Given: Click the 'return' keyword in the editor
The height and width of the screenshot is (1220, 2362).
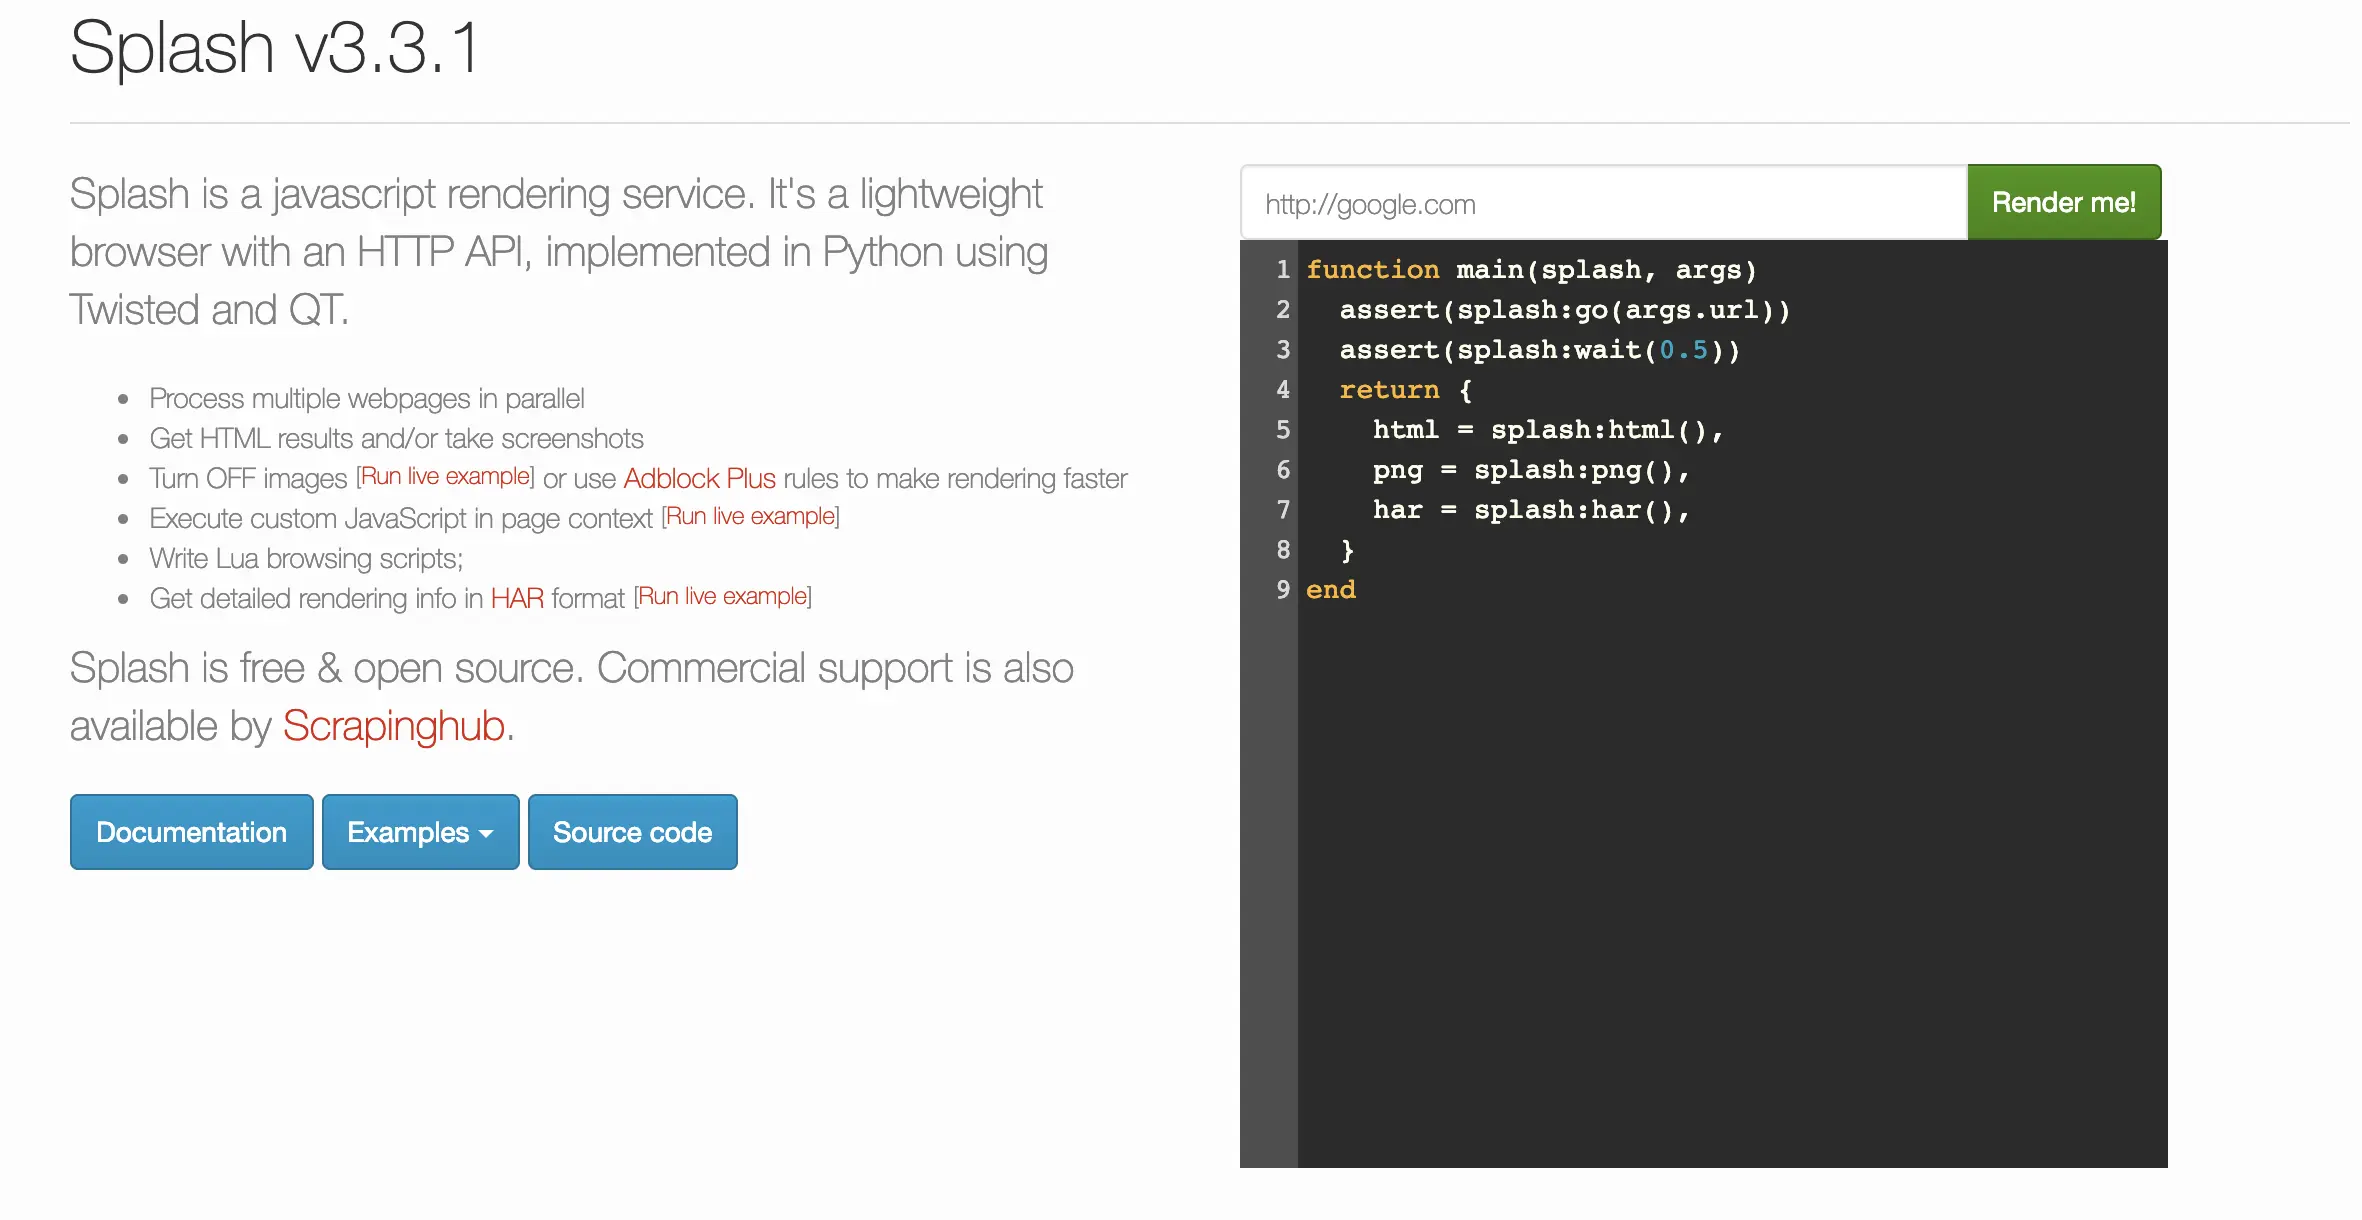Looking at the screenshot, I should 1389,390.
